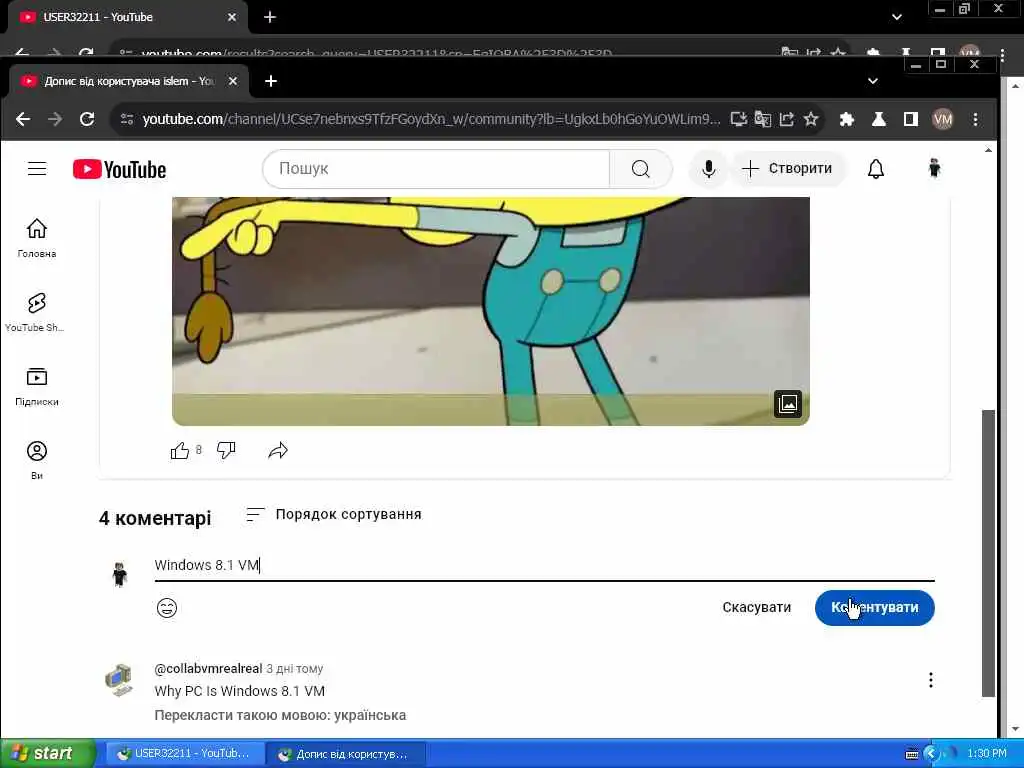
Task: Click the 4 коментарі heading
Action: pyautogui.click(x=155, y=518)
